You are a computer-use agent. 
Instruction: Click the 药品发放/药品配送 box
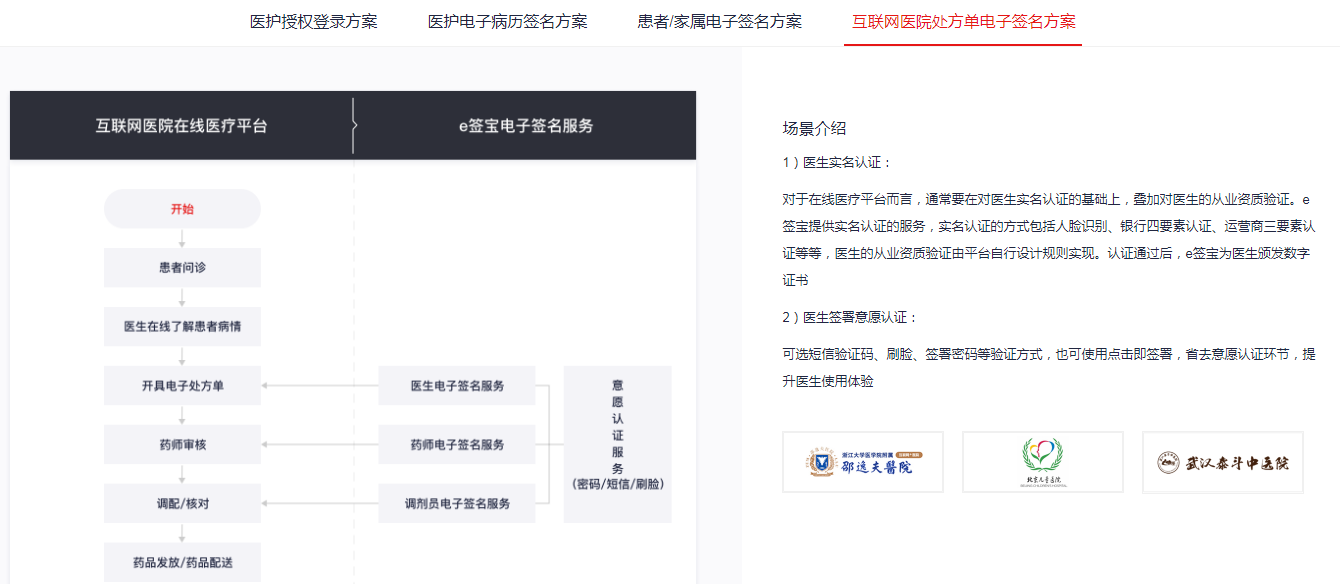pyautogui.click(x=182, y=563)
